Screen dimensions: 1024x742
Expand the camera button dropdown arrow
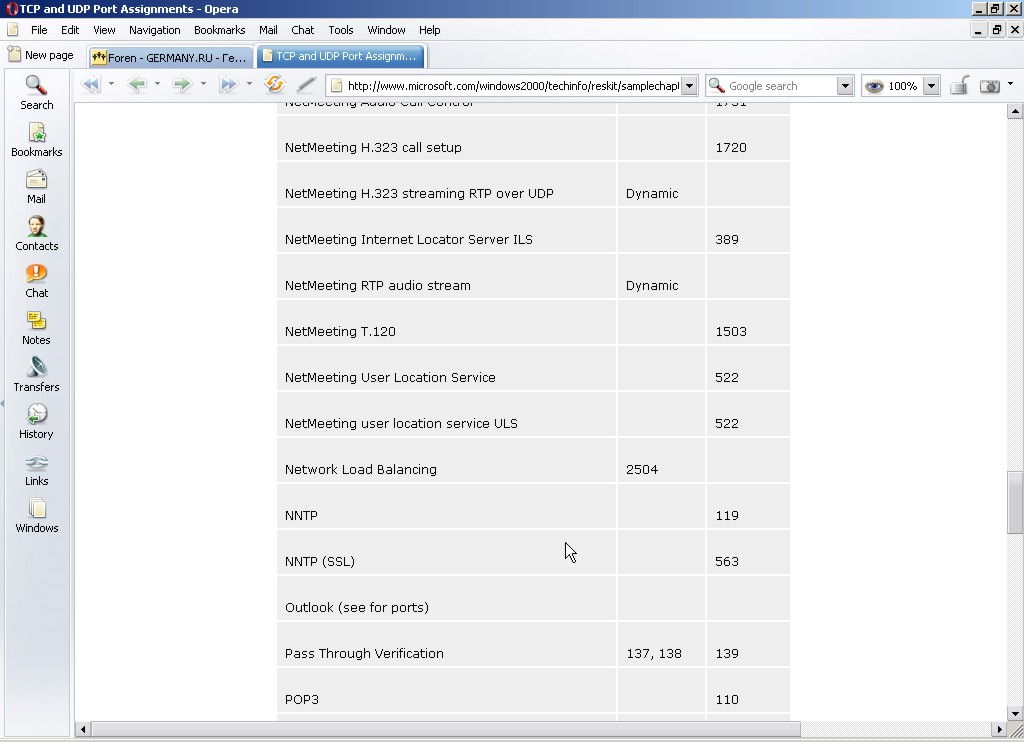pos(1010,84)
